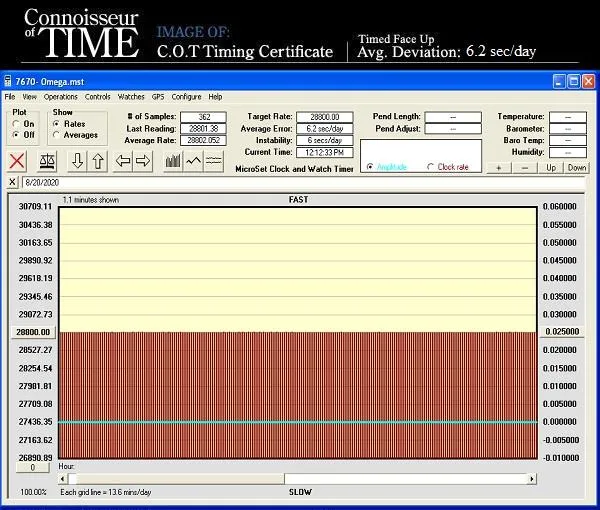
Task: Click the down arrow toolbar icon
Action: (x=78, y=161)
